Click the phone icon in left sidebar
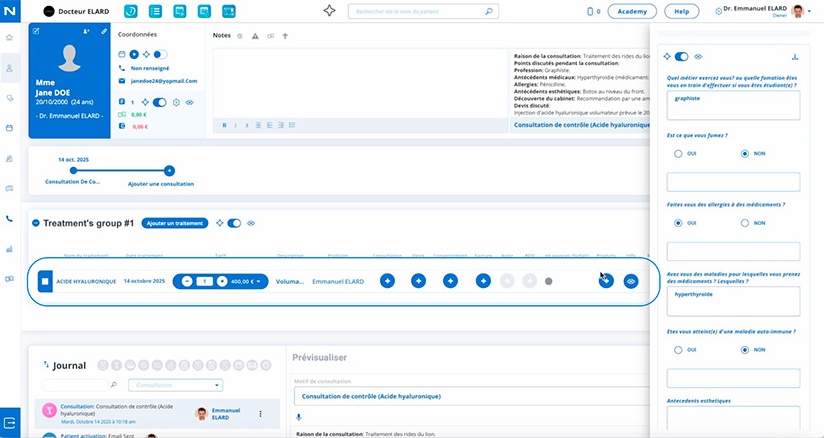824x438 pixels. click(10, 218)
